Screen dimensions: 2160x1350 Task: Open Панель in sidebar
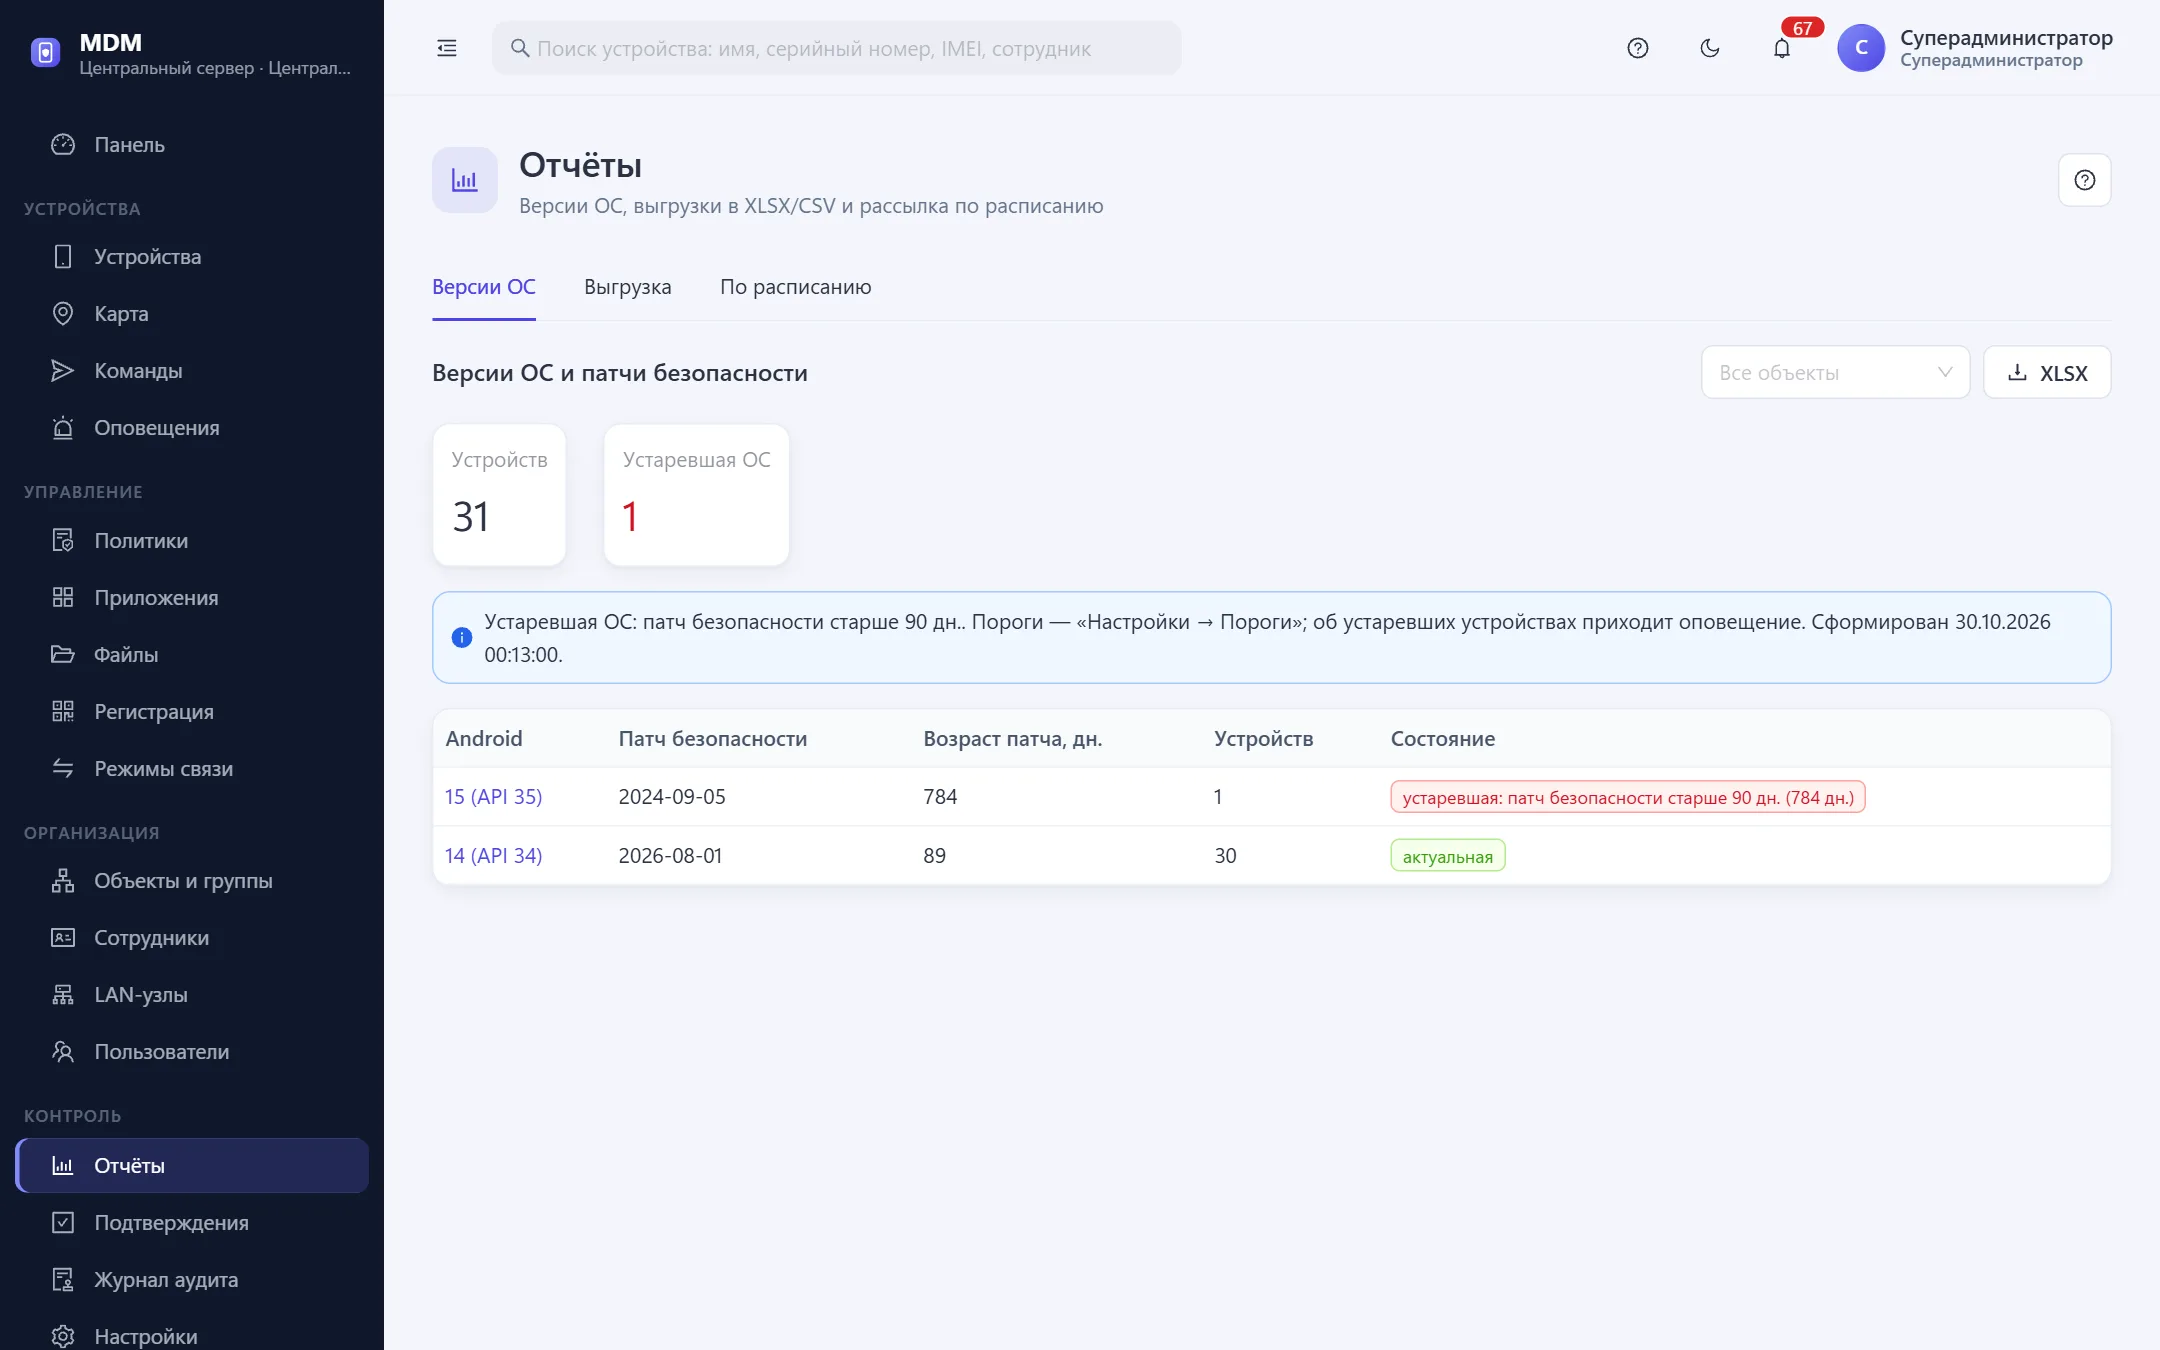coord(192,145)
